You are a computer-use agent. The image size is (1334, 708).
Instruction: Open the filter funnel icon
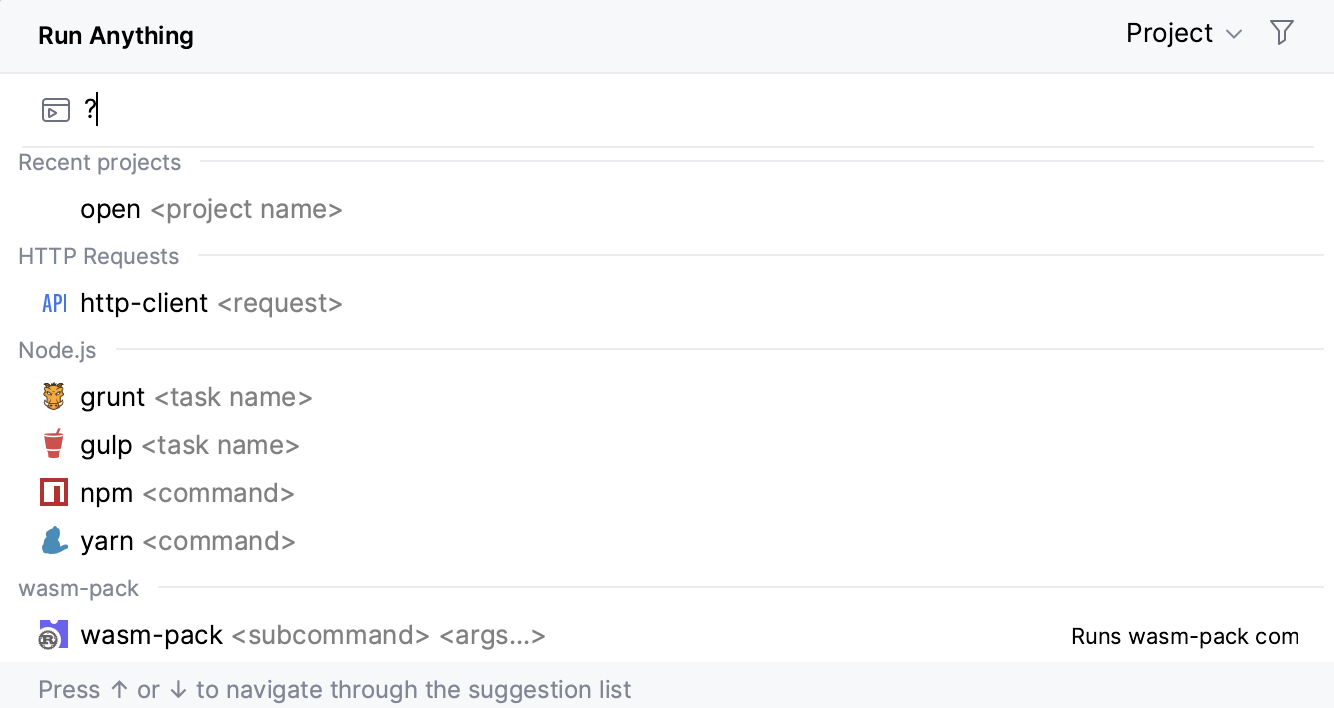[x=1282, y=33]
